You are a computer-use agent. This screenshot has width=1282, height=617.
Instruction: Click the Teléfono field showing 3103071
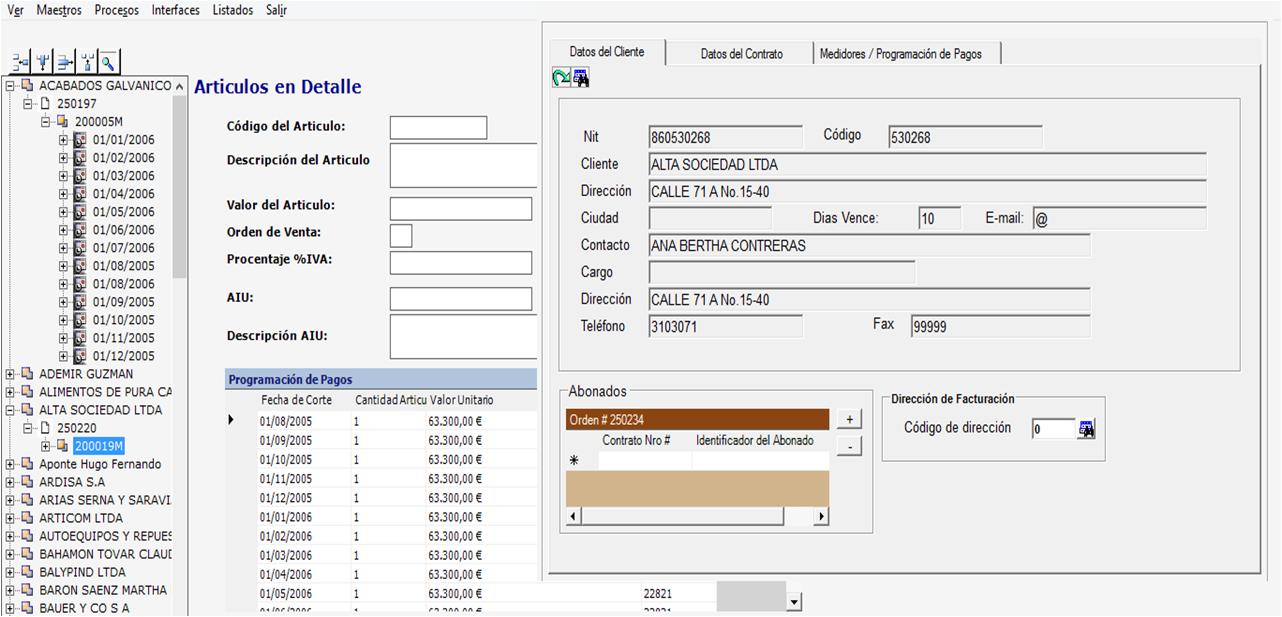(726, 326)
